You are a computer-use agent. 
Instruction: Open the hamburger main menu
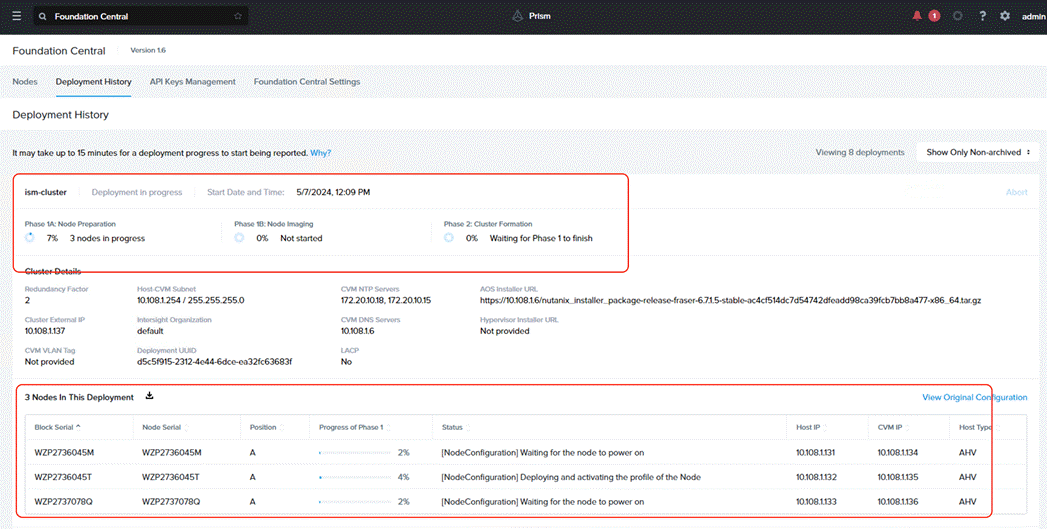point(17,16)
